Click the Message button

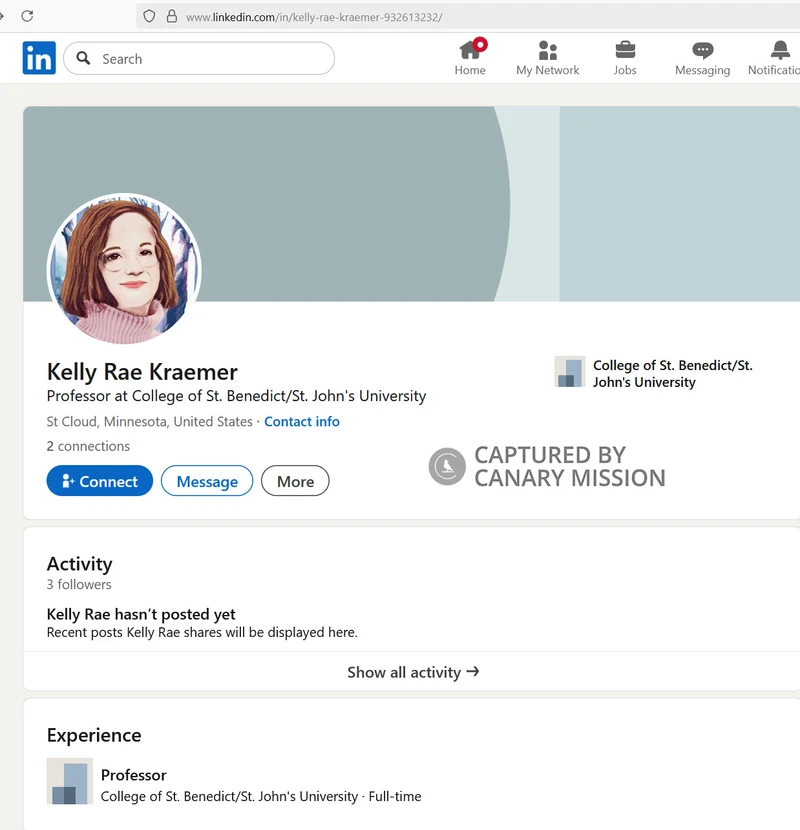click(207, 481)
